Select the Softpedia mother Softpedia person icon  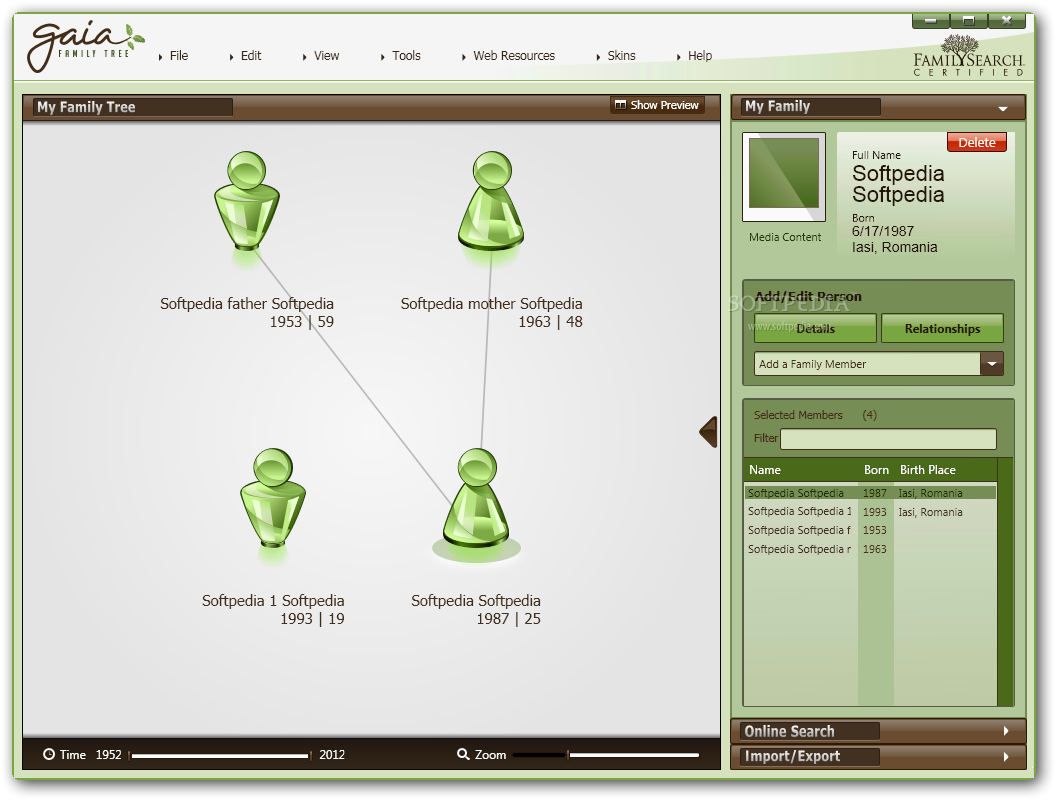pyautogui.click(x=491, y=201)
